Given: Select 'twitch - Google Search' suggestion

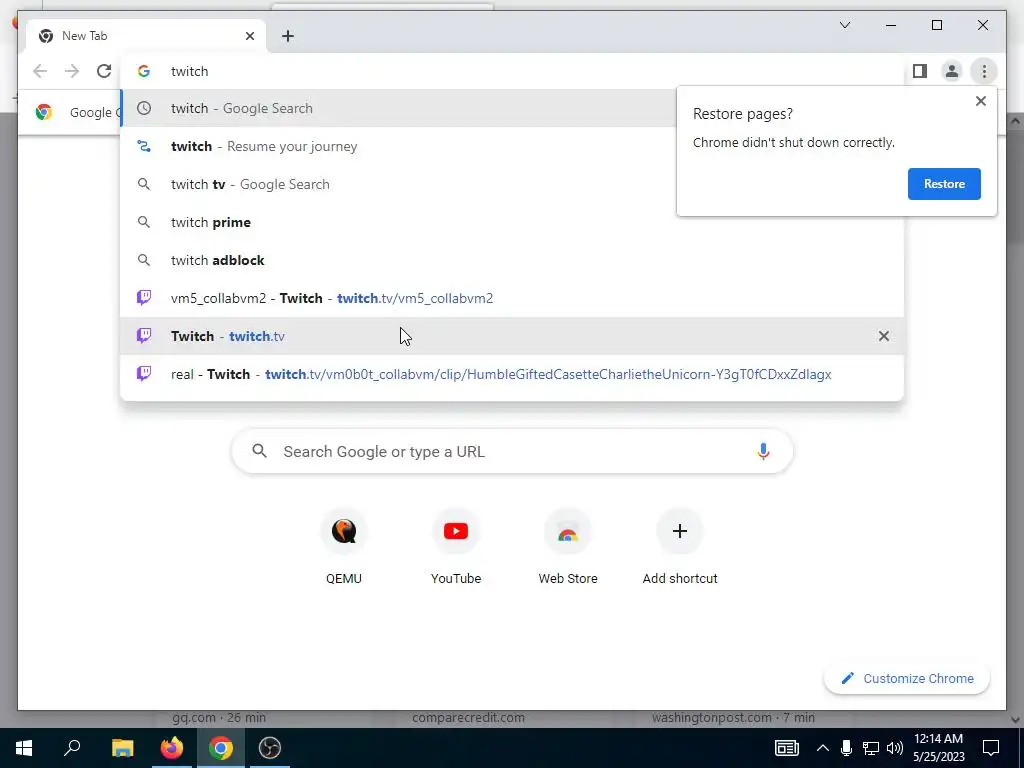Looking at the screenshot, I should pyautogui.click(x=398, y=108).
